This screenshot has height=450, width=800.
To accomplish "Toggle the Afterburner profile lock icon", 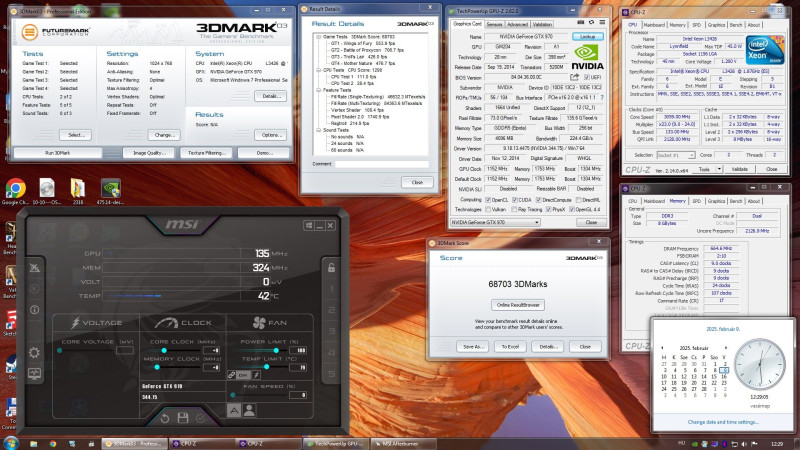I will point(331,267).
